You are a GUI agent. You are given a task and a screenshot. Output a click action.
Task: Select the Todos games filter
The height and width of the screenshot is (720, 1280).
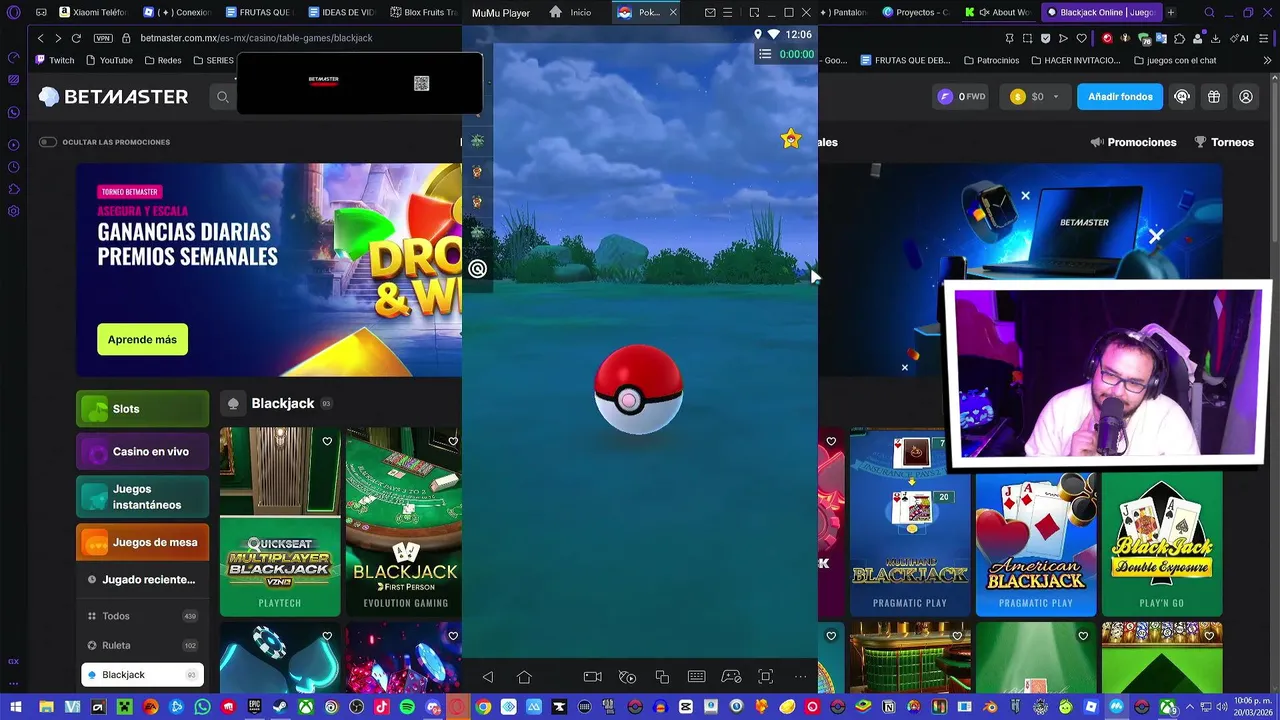click(142, 616)
